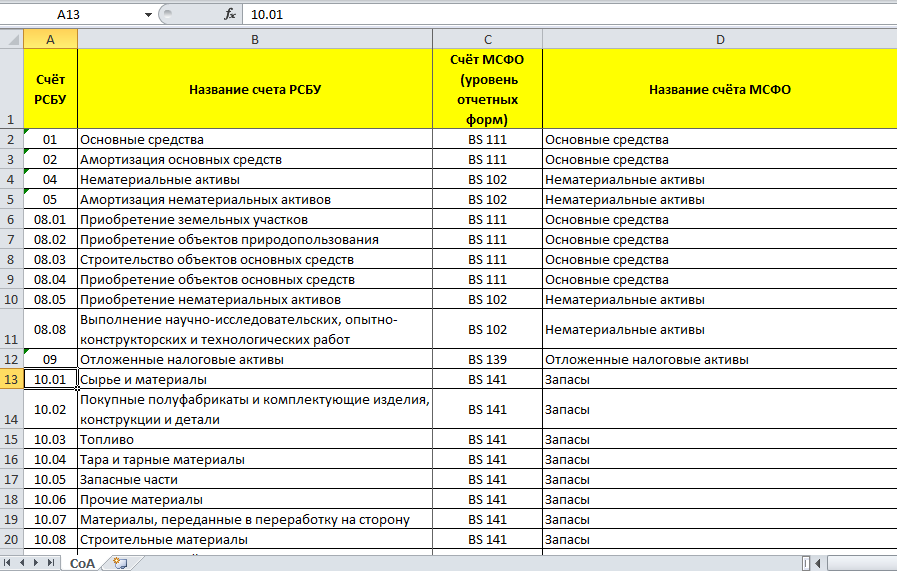Select row 11 header

pos(11,329)
